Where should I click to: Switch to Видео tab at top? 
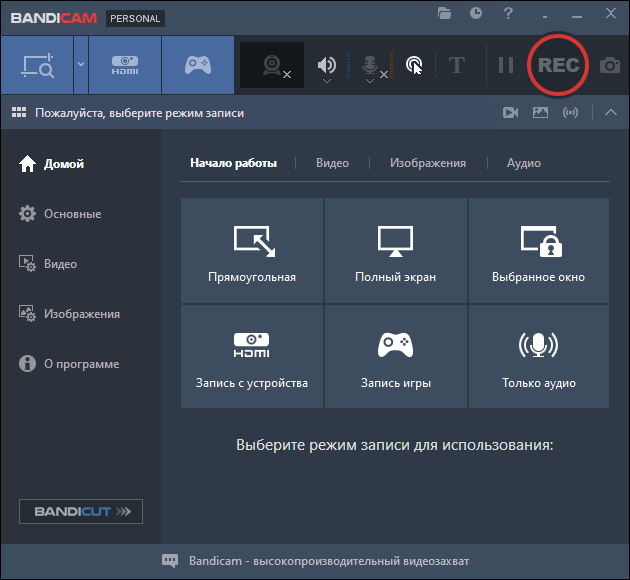(x=332, y=163)
